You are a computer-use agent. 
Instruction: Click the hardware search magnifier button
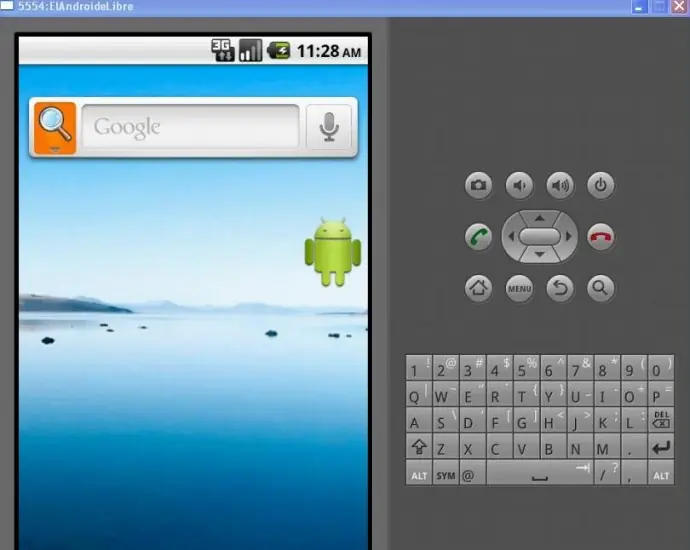(601, 288)
